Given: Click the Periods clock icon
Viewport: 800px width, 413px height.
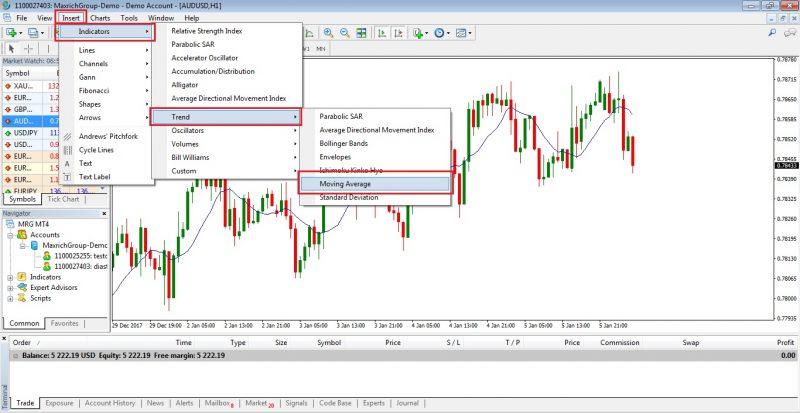Looking at the screenshot, I should tap(439, 33).
